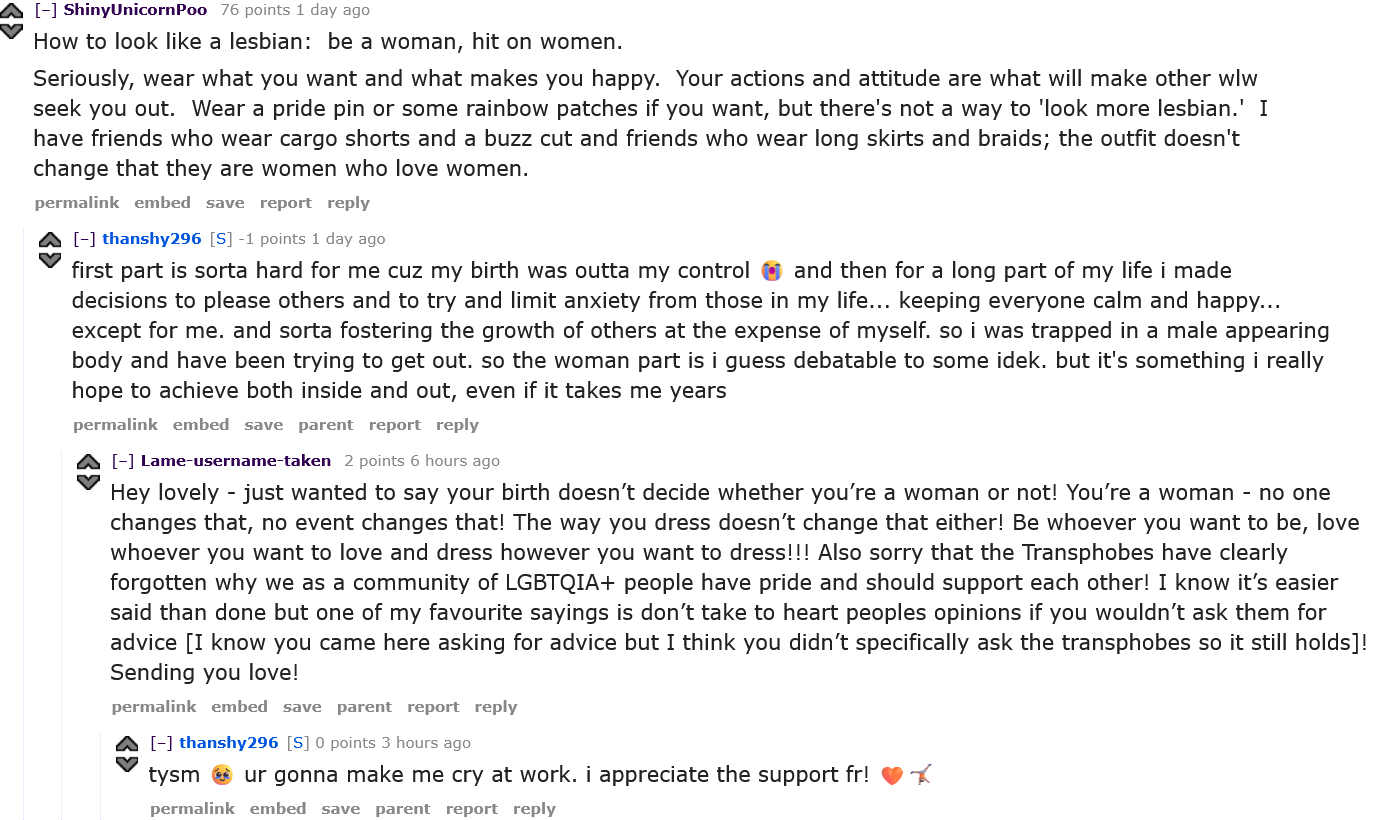This screenshot has height=820, width=1390.
Task: Collapse thanshy296's tysm reply
Action: tap(162, 743)
